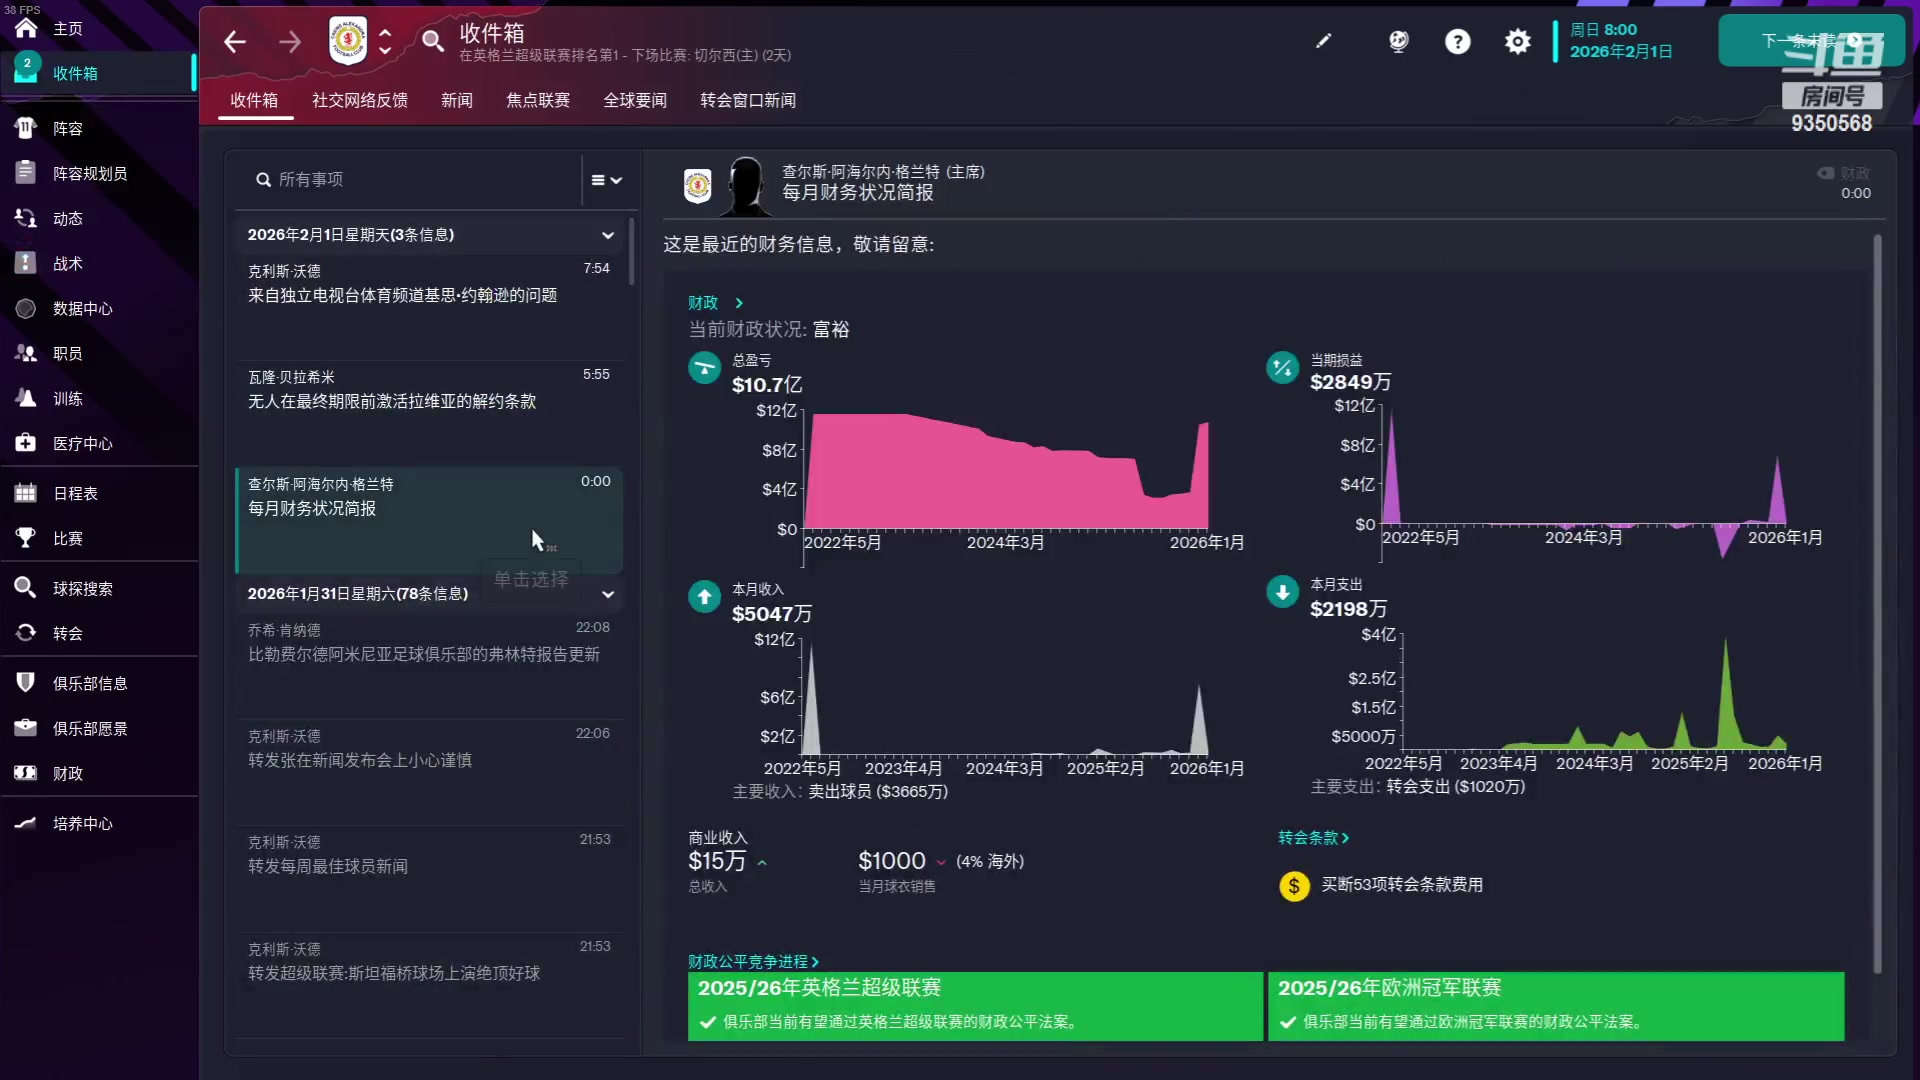Open the 数据中心 data hub icon
Screen dimensions: 1920x1080
(26, 308)
